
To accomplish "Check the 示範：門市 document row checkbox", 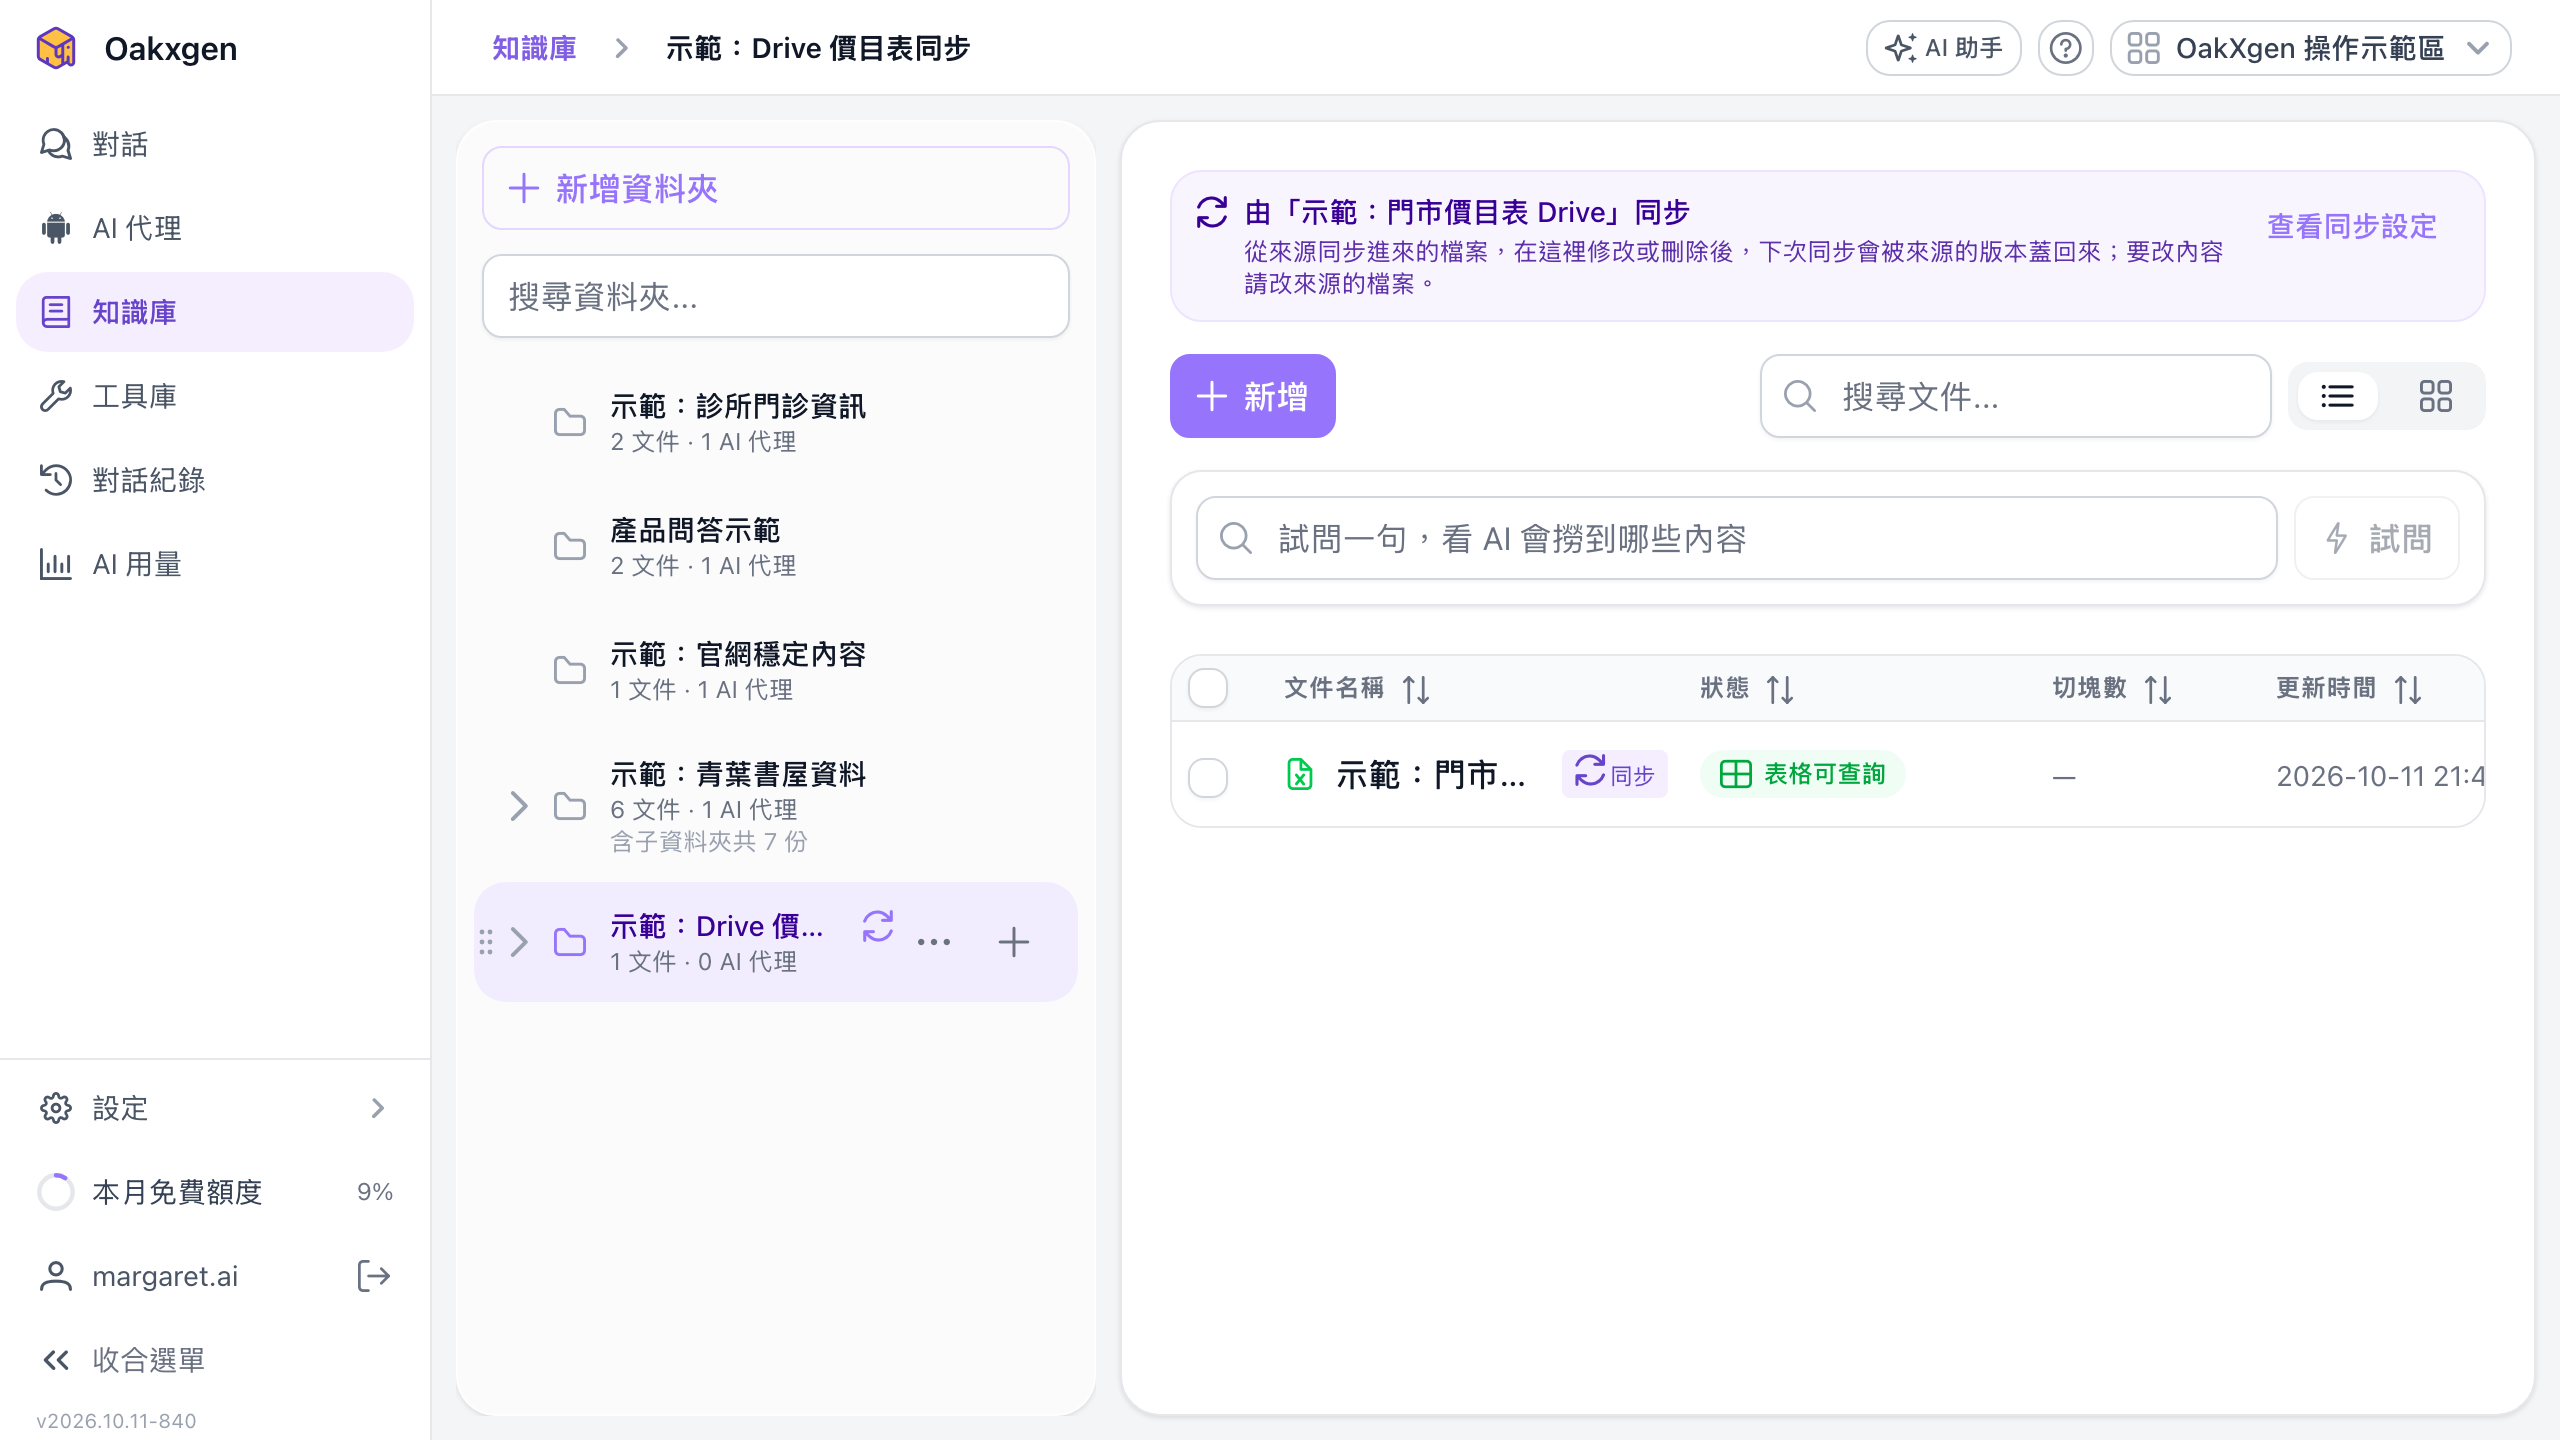I will pyautogui.click(x=1208, y=777).
